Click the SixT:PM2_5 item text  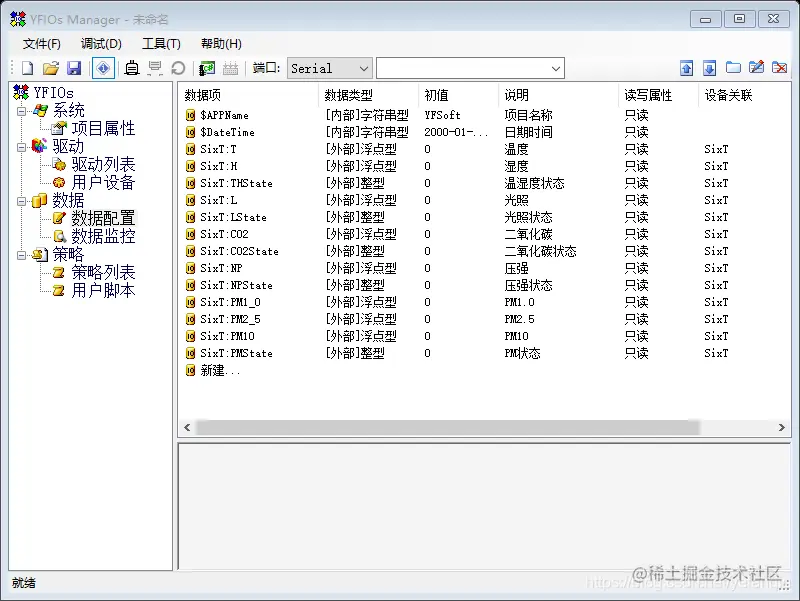(230, 319)
